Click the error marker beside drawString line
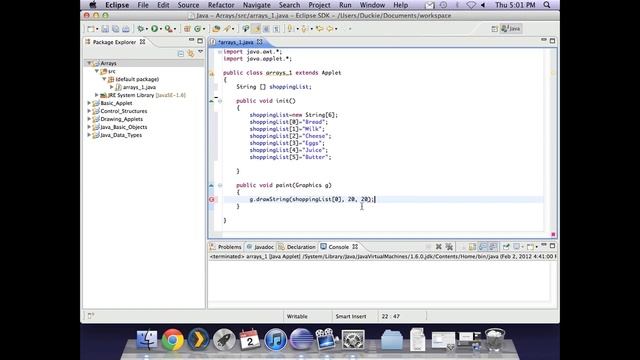 [211, 199]
